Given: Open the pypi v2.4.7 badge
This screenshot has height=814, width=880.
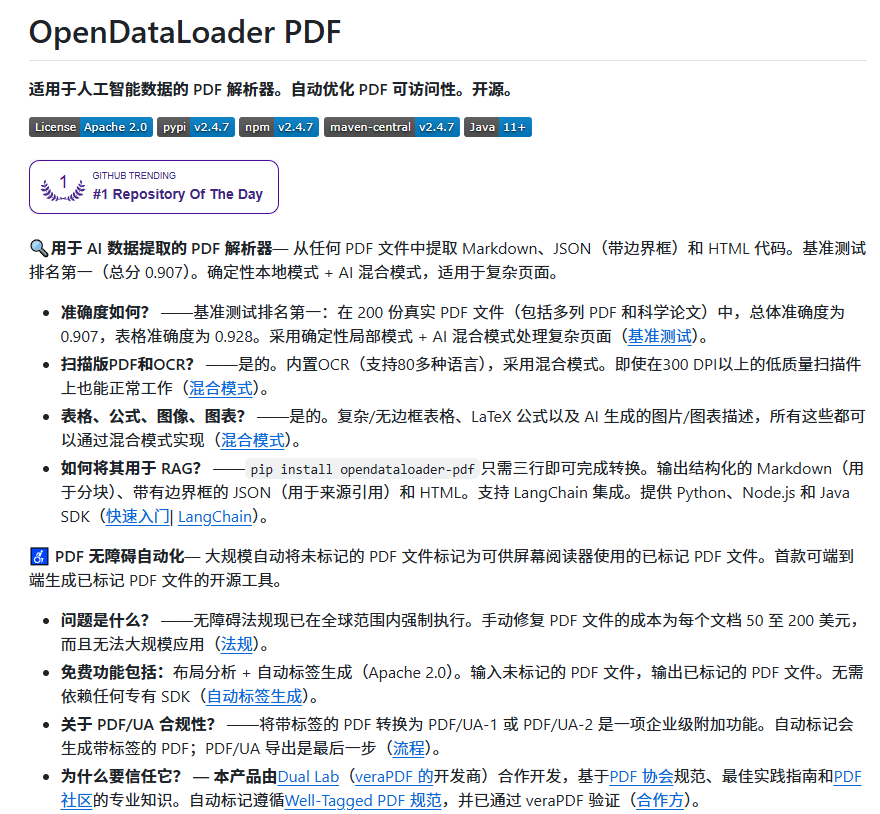Looking at the screenshot, I should (196, 127).
